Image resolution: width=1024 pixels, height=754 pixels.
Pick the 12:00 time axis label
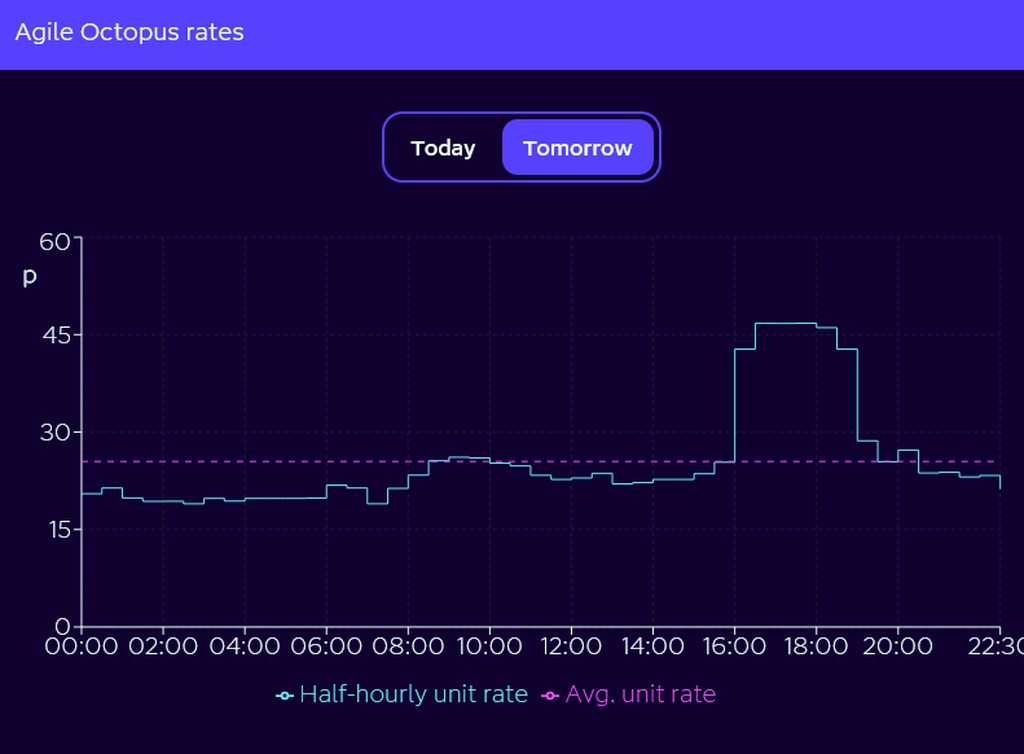tap(571, 646)
